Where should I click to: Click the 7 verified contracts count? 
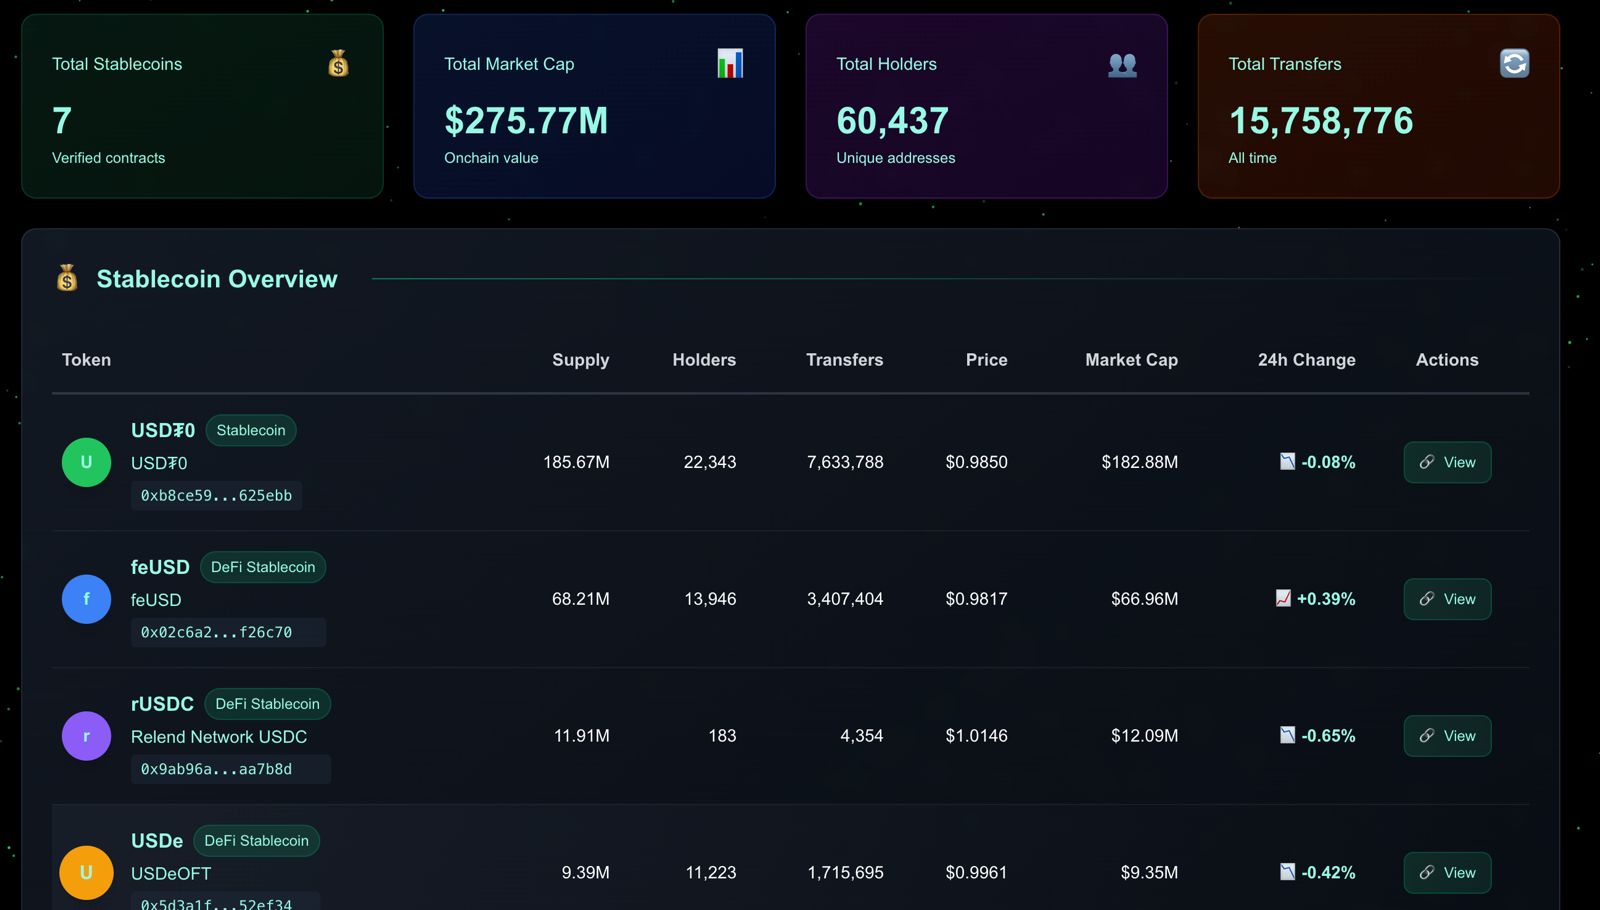tap(62, 121)
